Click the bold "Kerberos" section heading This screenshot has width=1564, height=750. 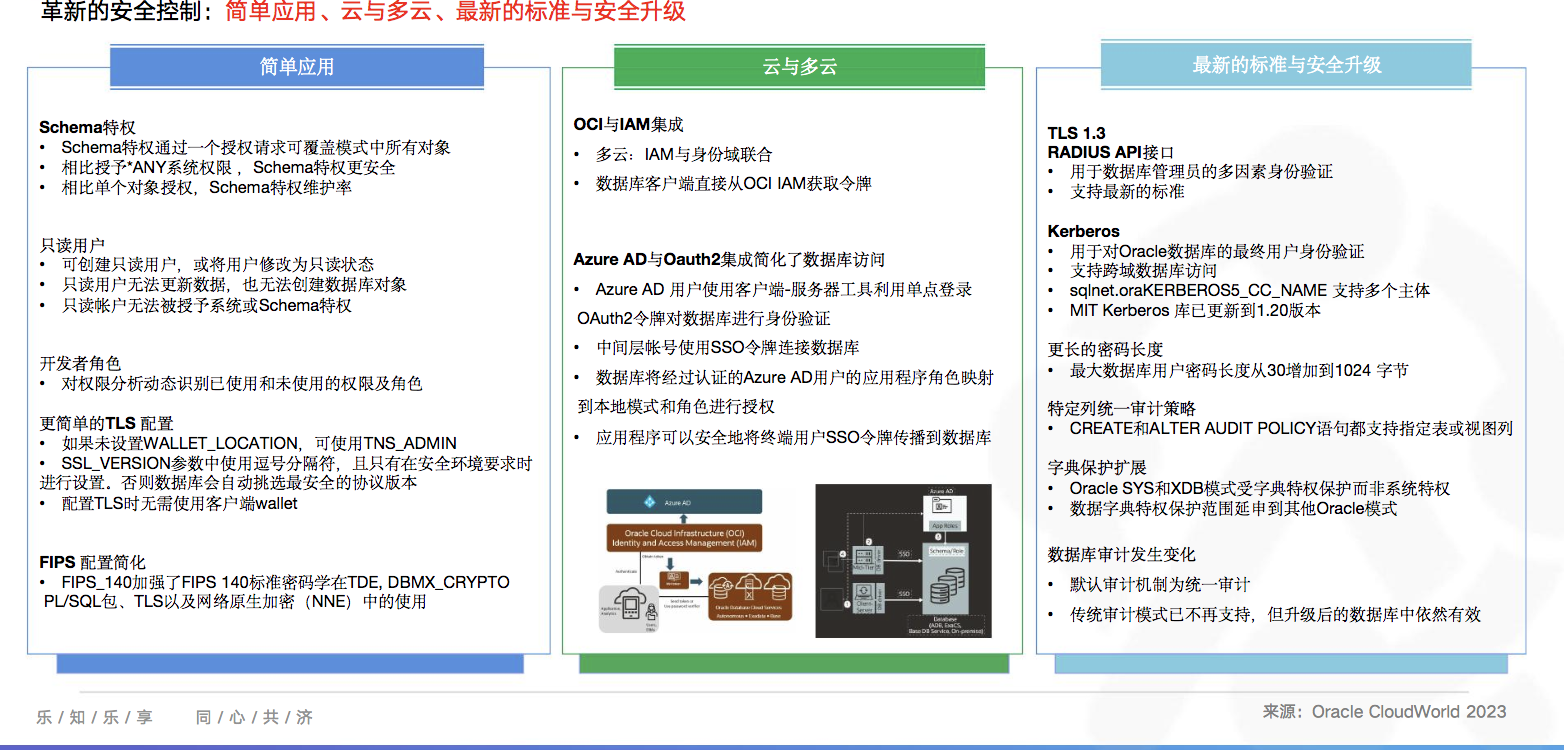(x=1083, y=231)
